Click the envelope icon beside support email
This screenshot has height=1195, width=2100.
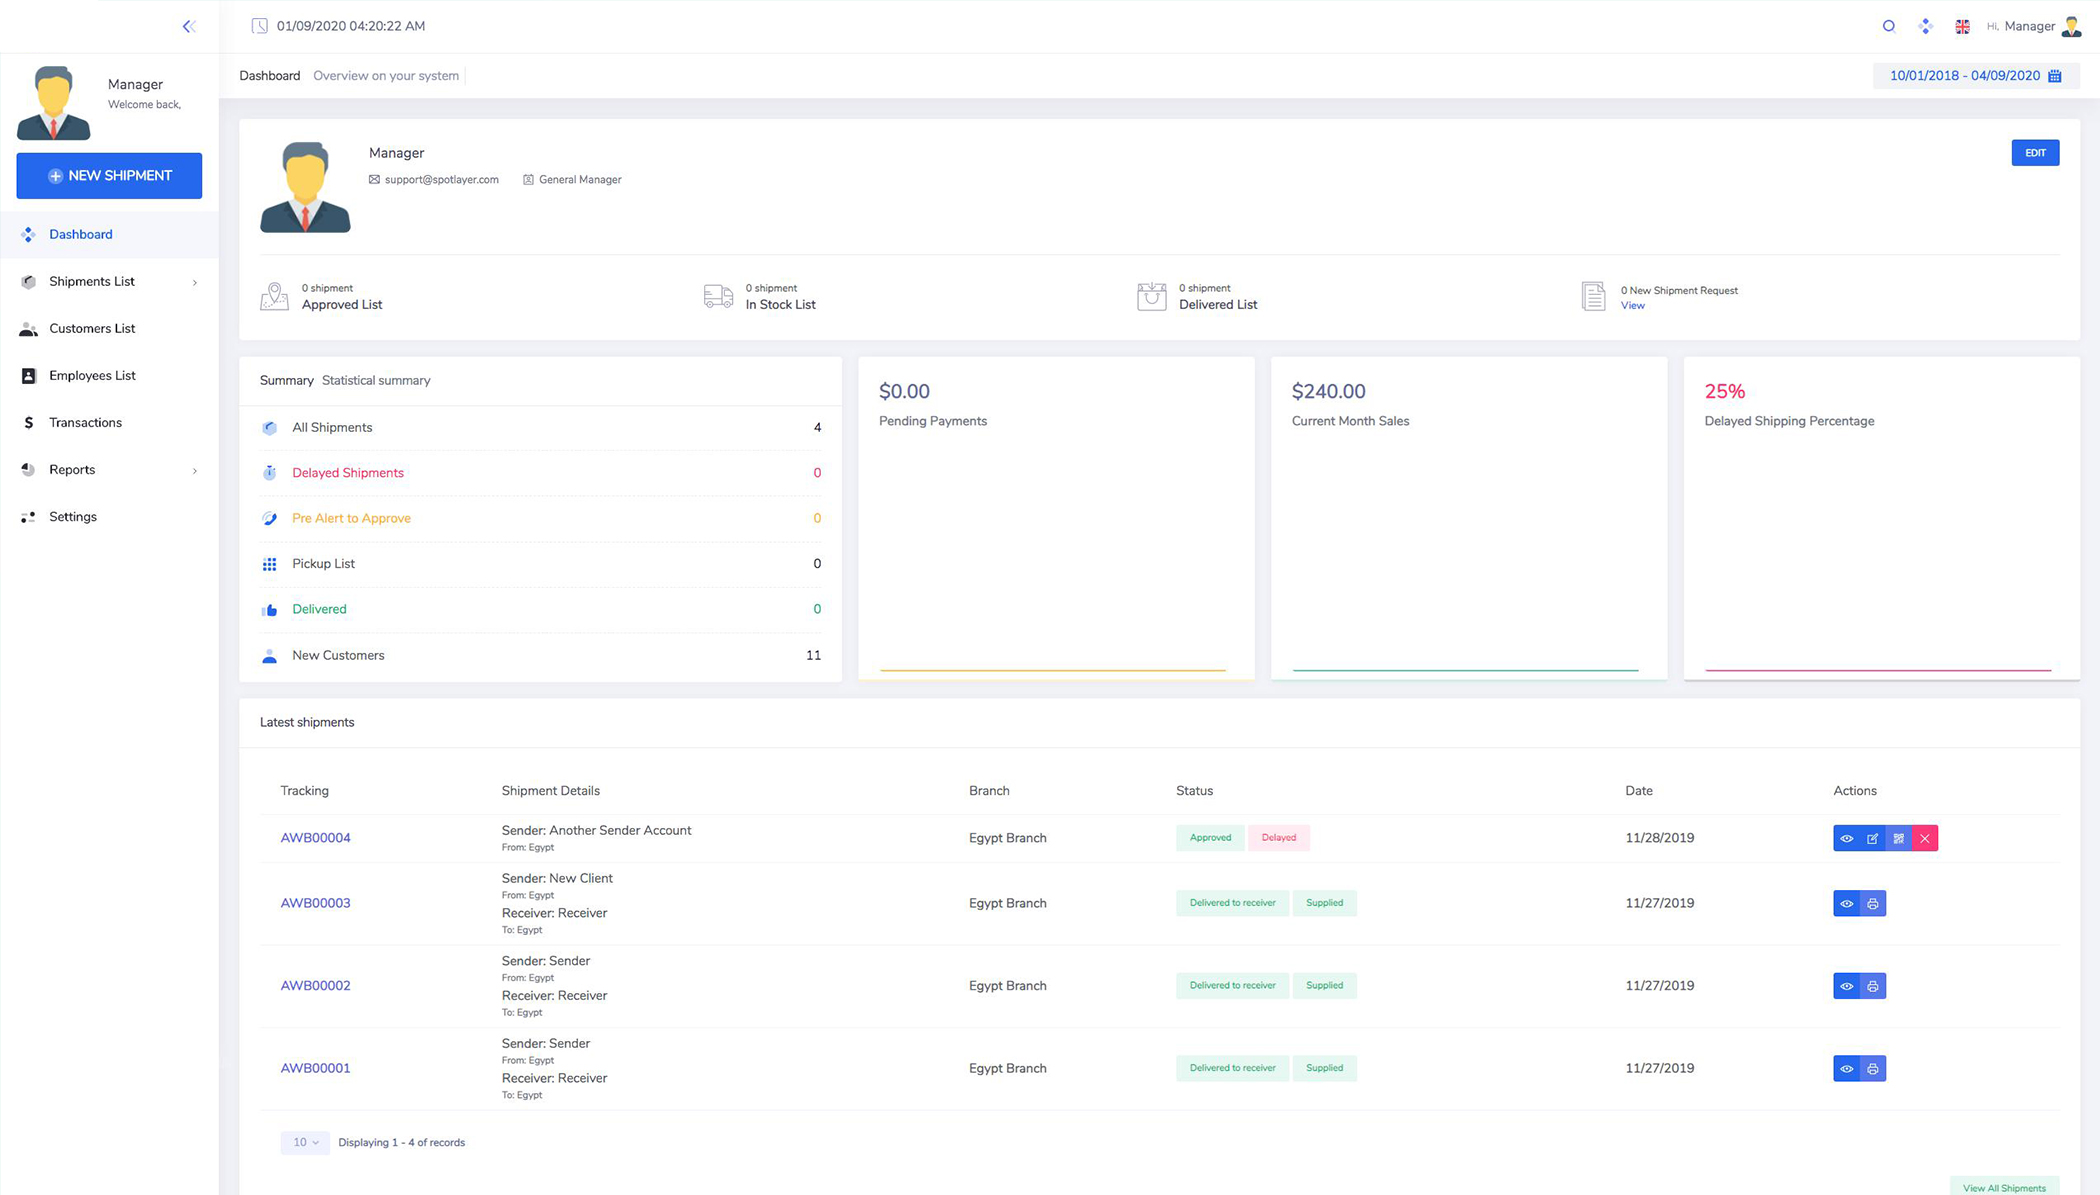(x=374, y=180)
